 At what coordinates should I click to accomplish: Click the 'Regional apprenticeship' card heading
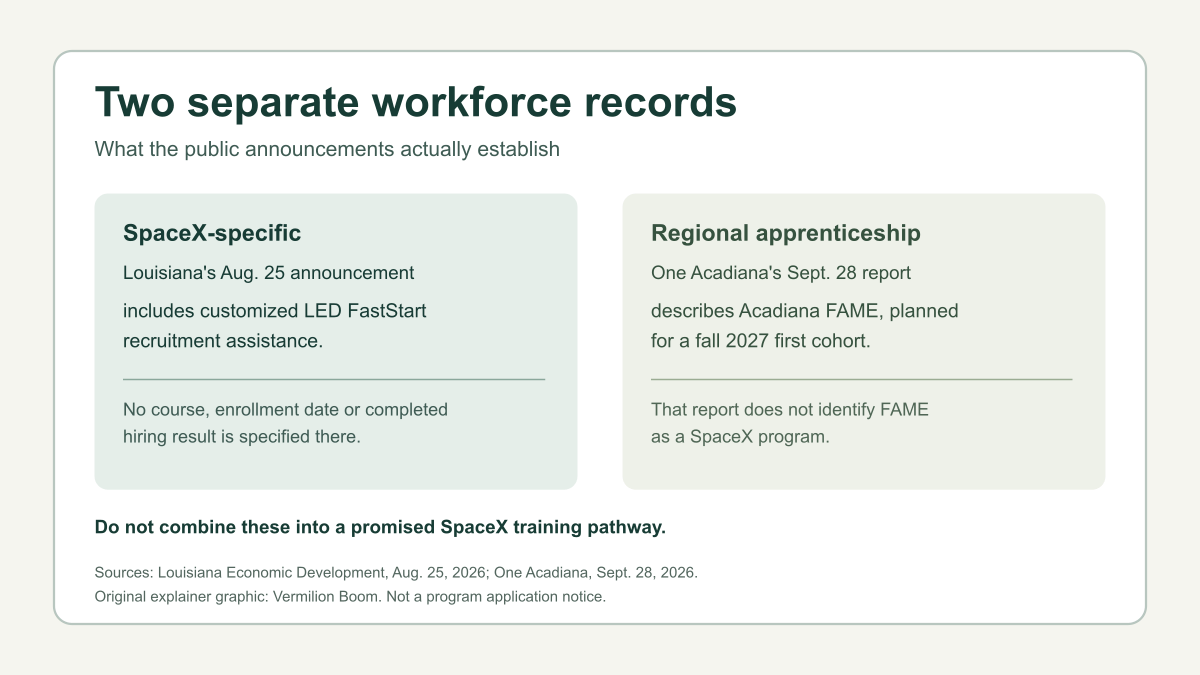tap(786, 233)
